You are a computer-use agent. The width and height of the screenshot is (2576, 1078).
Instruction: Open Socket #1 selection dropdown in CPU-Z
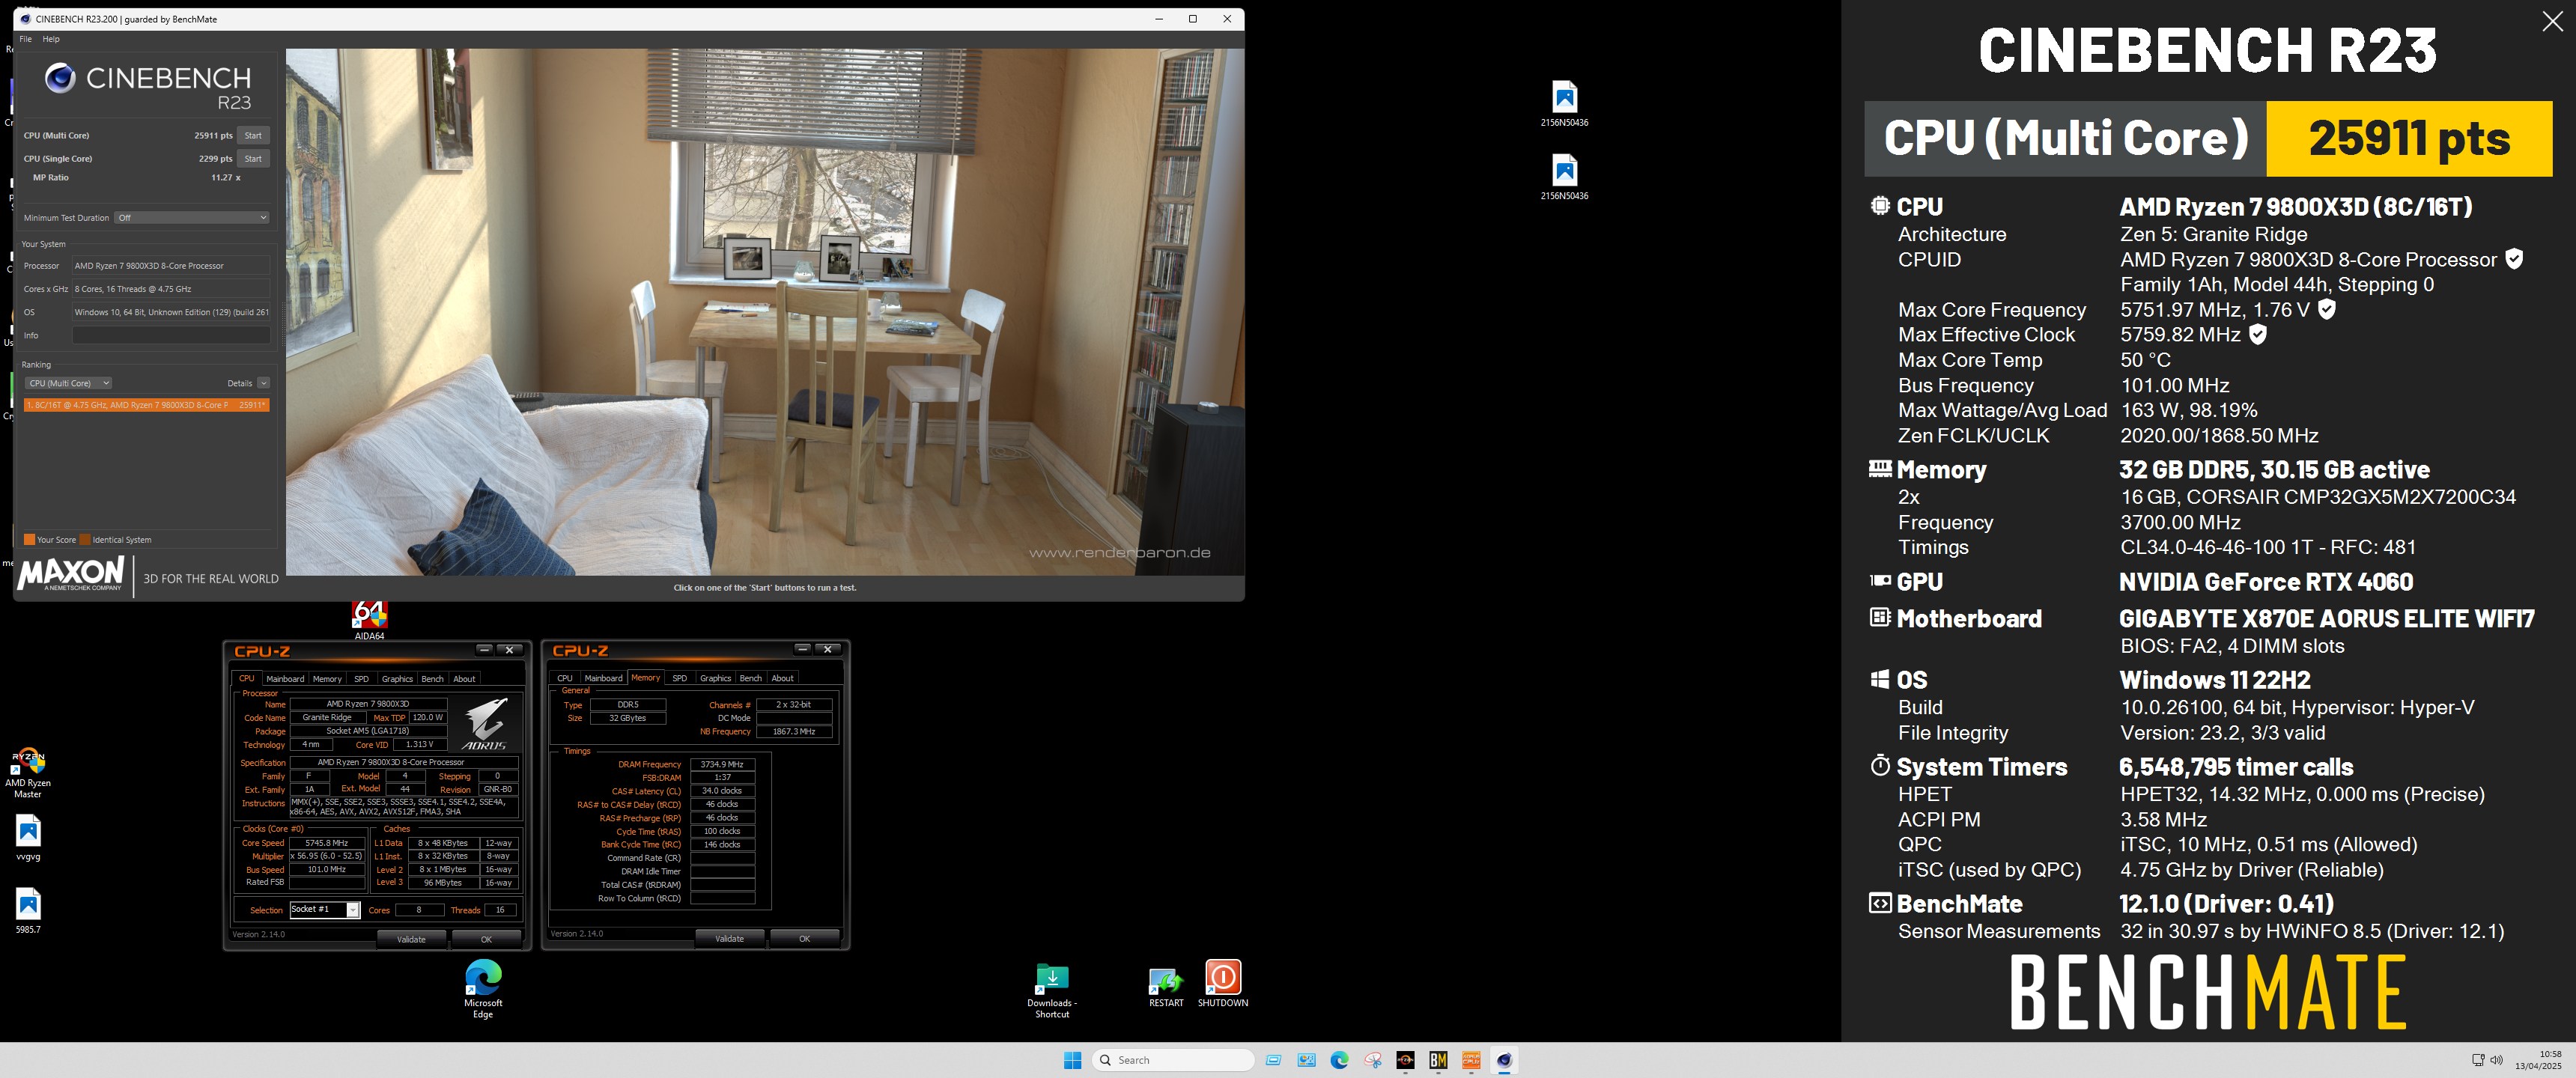coord(325,909)
